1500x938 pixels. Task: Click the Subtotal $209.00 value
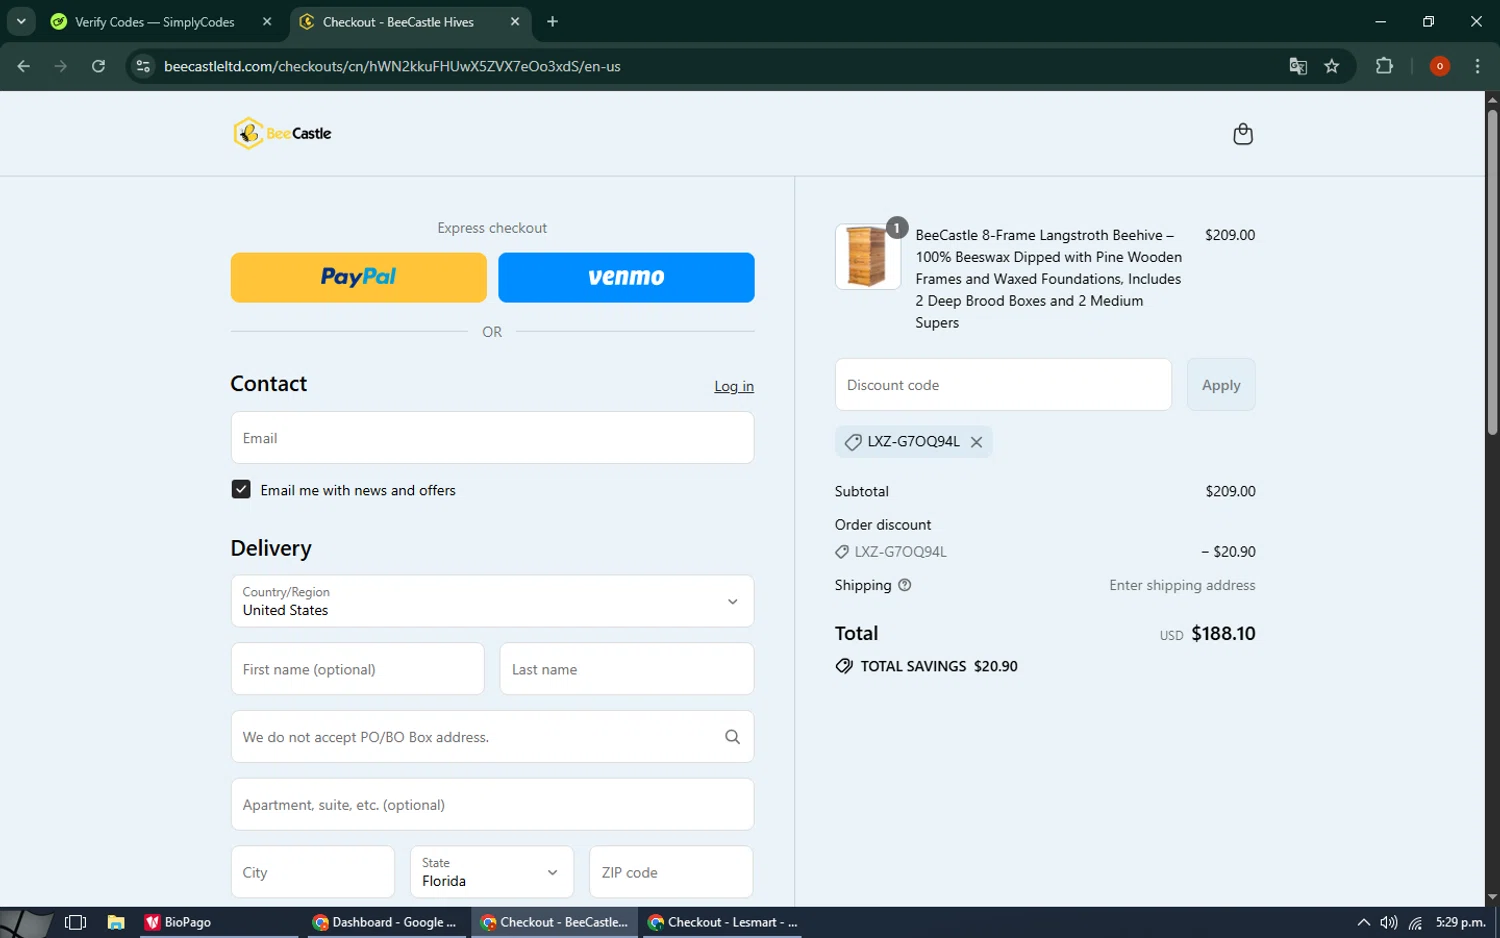(x=1230, y=491)
